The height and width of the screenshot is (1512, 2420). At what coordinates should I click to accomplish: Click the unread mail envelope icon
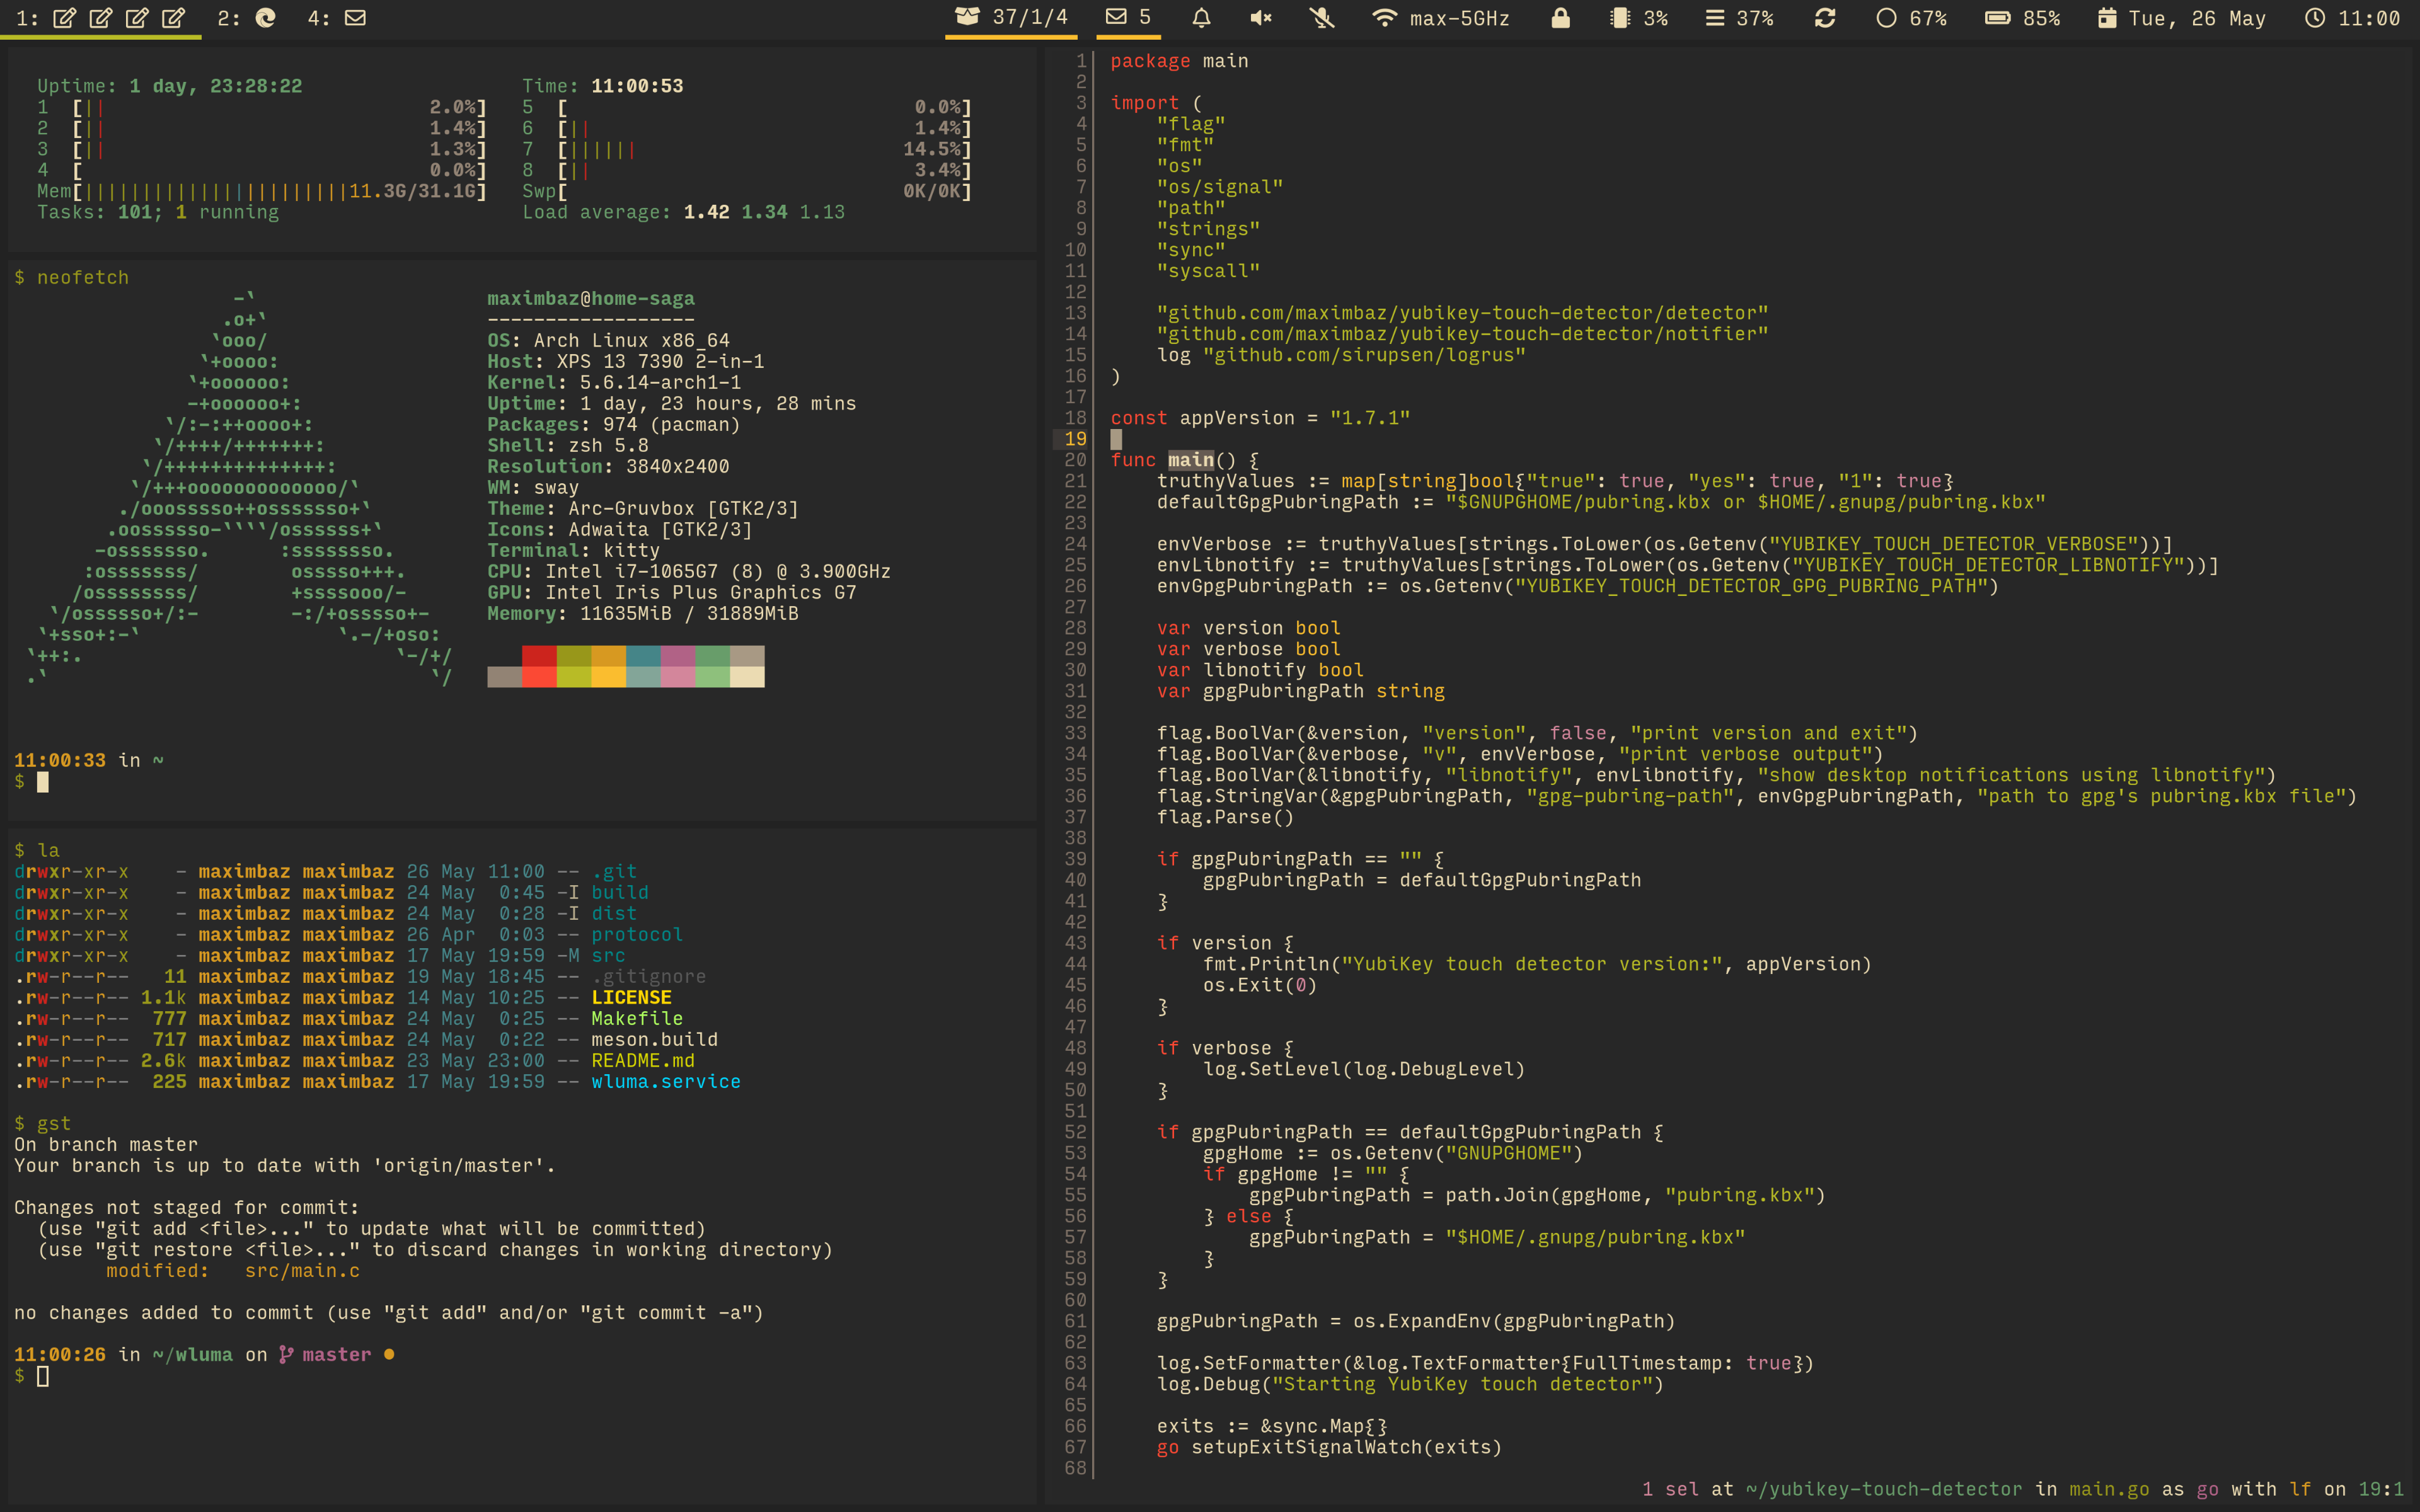coord(1116,17)
